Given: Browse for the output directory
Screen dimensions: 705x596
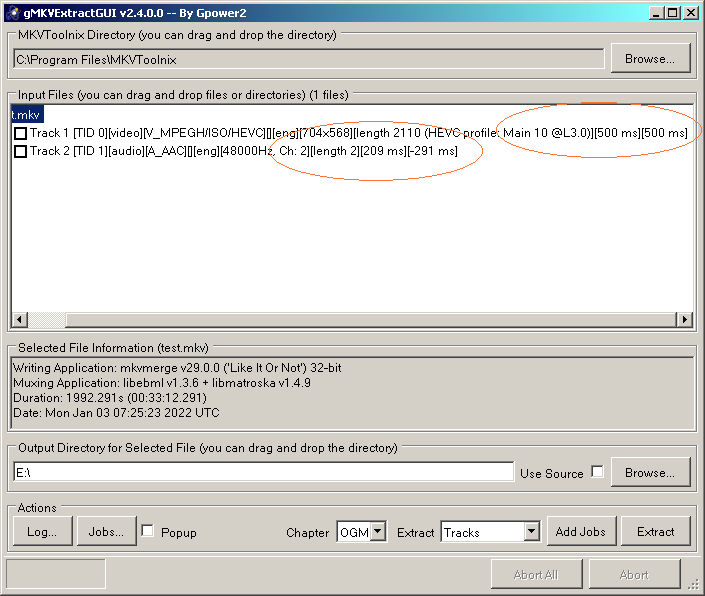Looking at the screenshot, I should pos(650,472).
